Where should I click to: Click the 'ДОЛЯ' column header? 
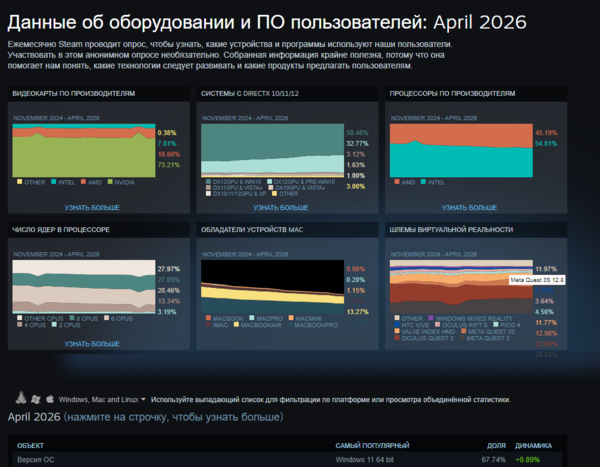pyautogui.click(x=496, y=446)
